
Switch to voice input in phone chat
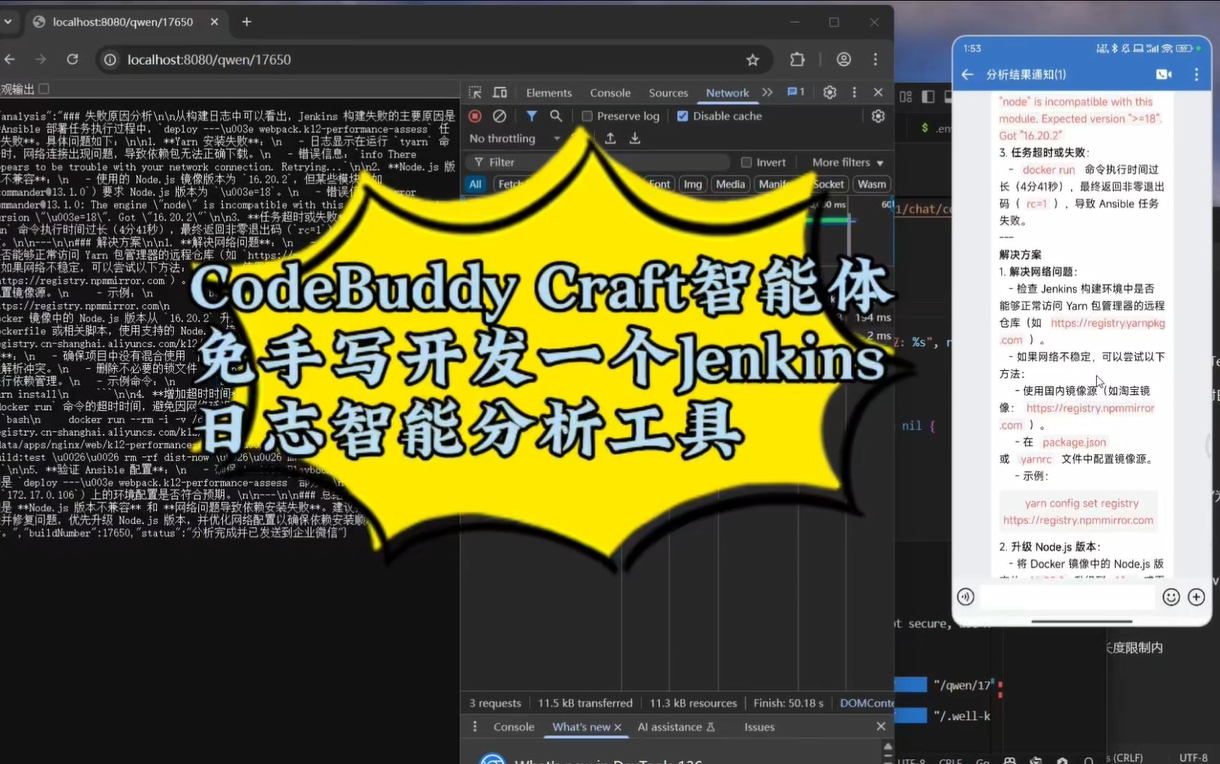click(965, 597)
